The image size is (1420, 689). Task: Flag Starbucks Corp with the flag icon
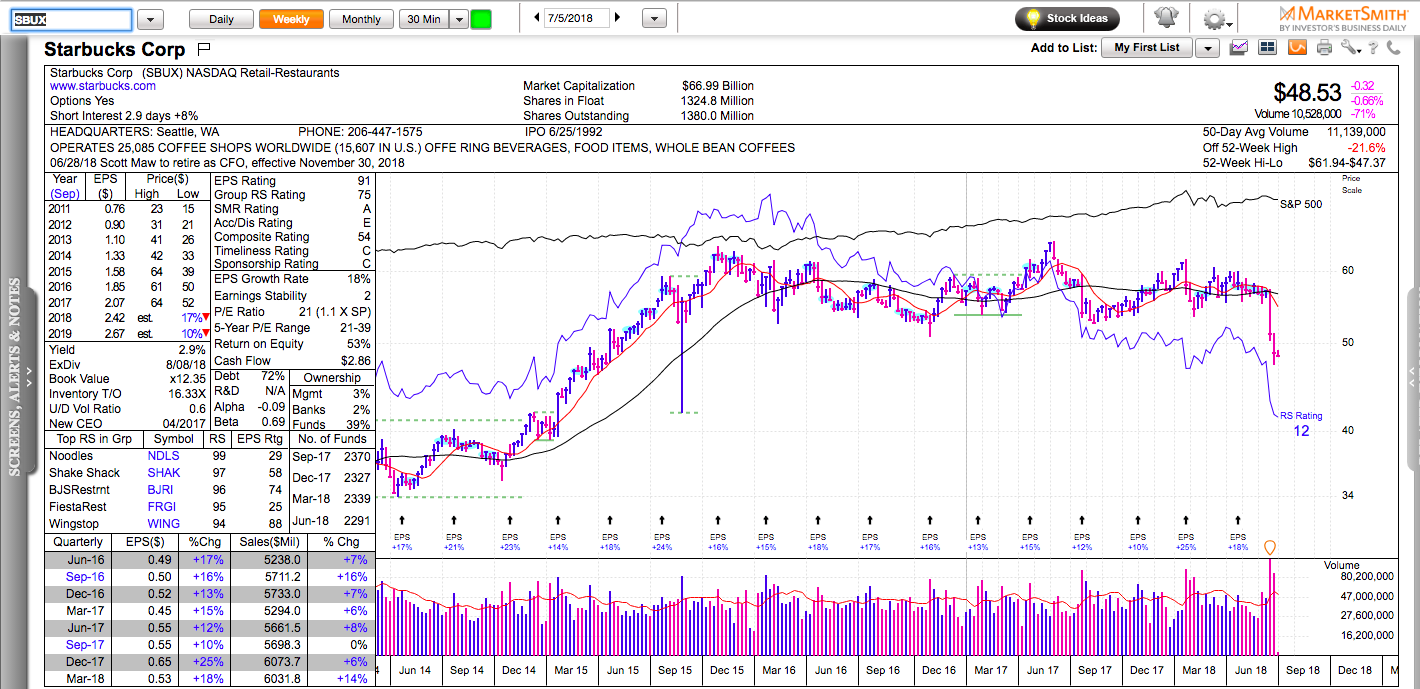pyautogui.click(x=204, y=48)
